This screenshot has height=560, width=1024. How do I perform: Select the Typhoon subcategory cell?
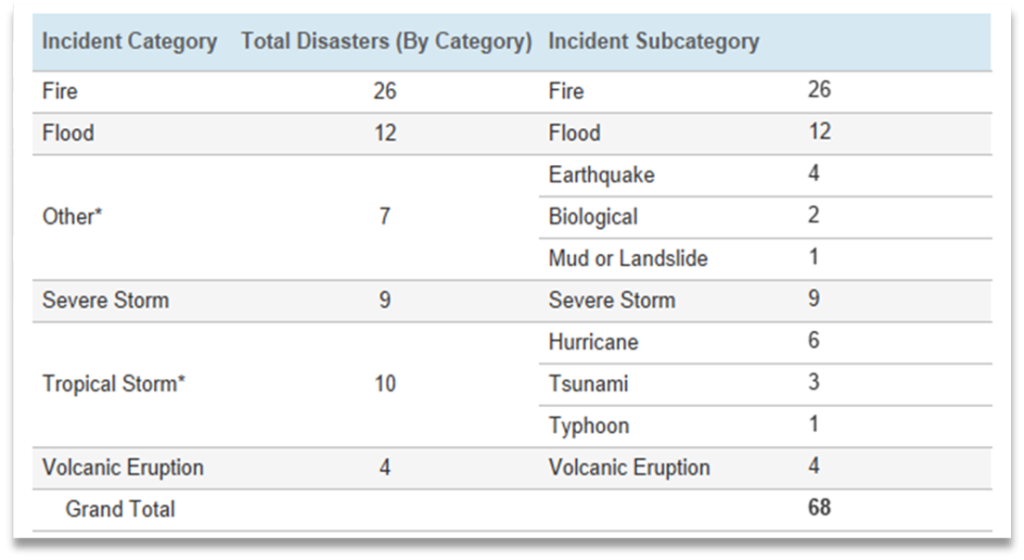pos(588,426)
